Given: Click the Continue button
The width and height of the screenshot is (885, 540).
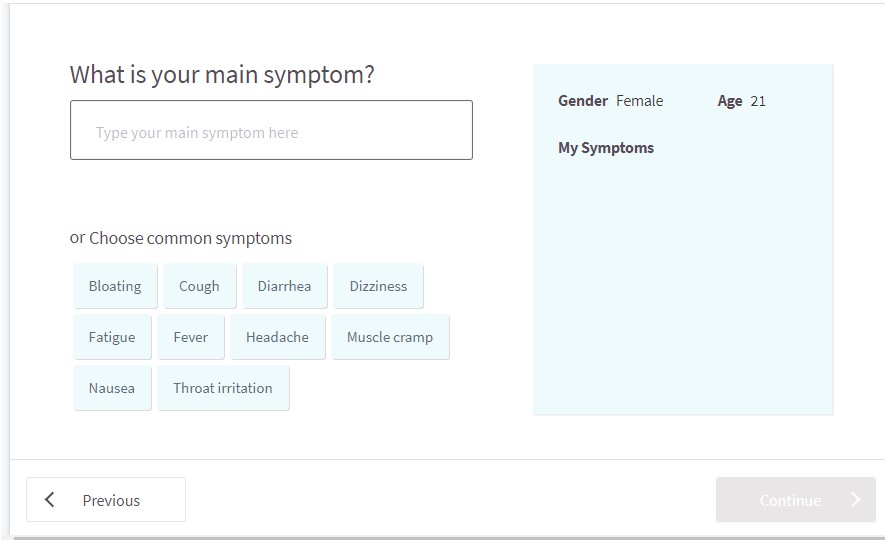Looking at the screenshot, I should pos(795,499).
